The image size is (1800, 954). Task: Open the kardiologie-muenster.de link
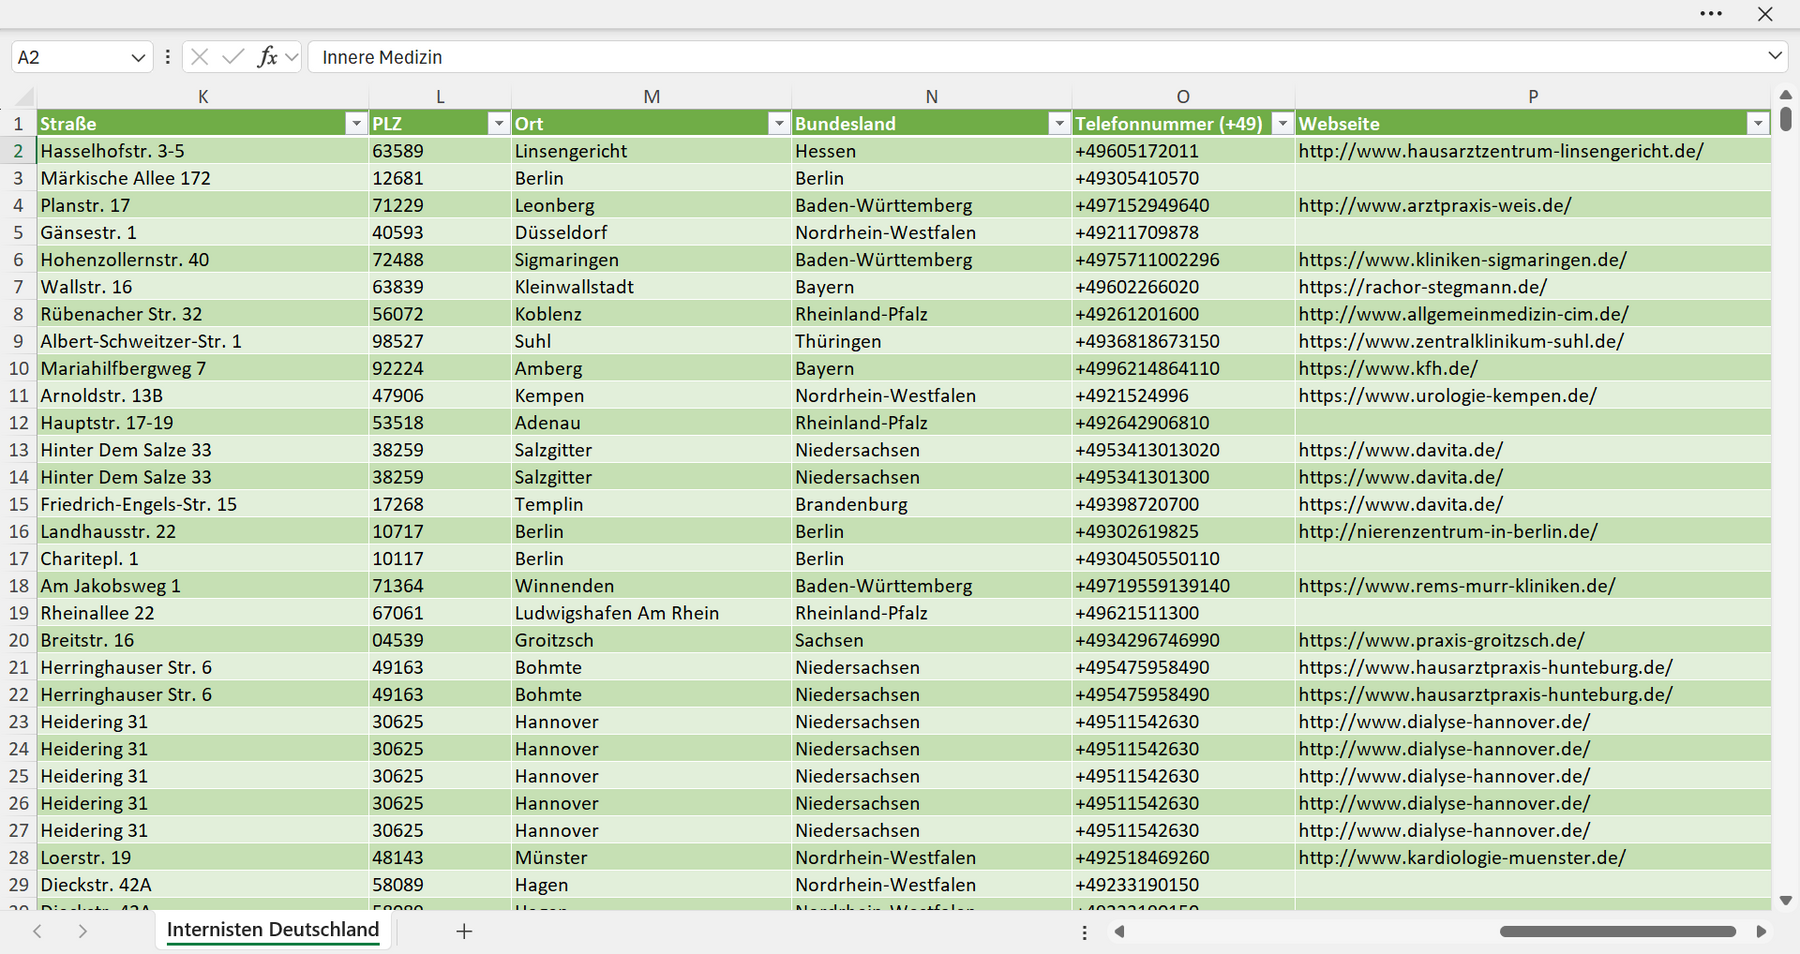click(x=1462, y=858)
